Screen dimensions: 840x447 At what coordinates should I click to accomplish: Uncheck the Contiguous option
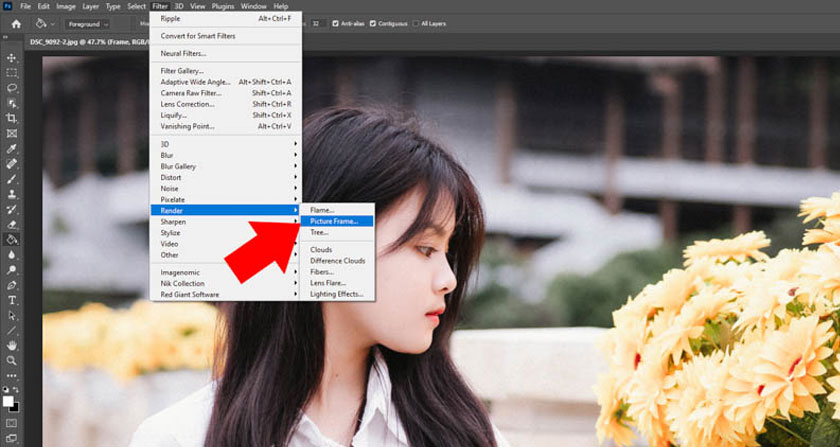pos(374,23)
